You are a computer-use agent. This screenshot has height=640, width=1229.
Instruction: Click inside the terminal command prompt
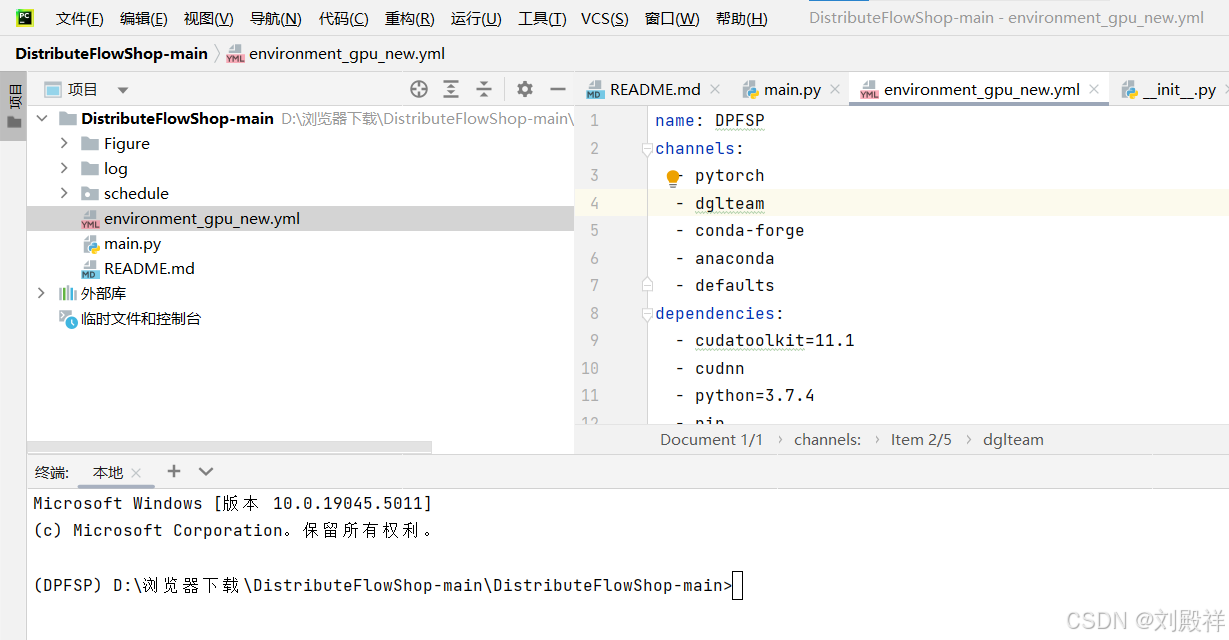pyautogui.click(x=737, y=585)
